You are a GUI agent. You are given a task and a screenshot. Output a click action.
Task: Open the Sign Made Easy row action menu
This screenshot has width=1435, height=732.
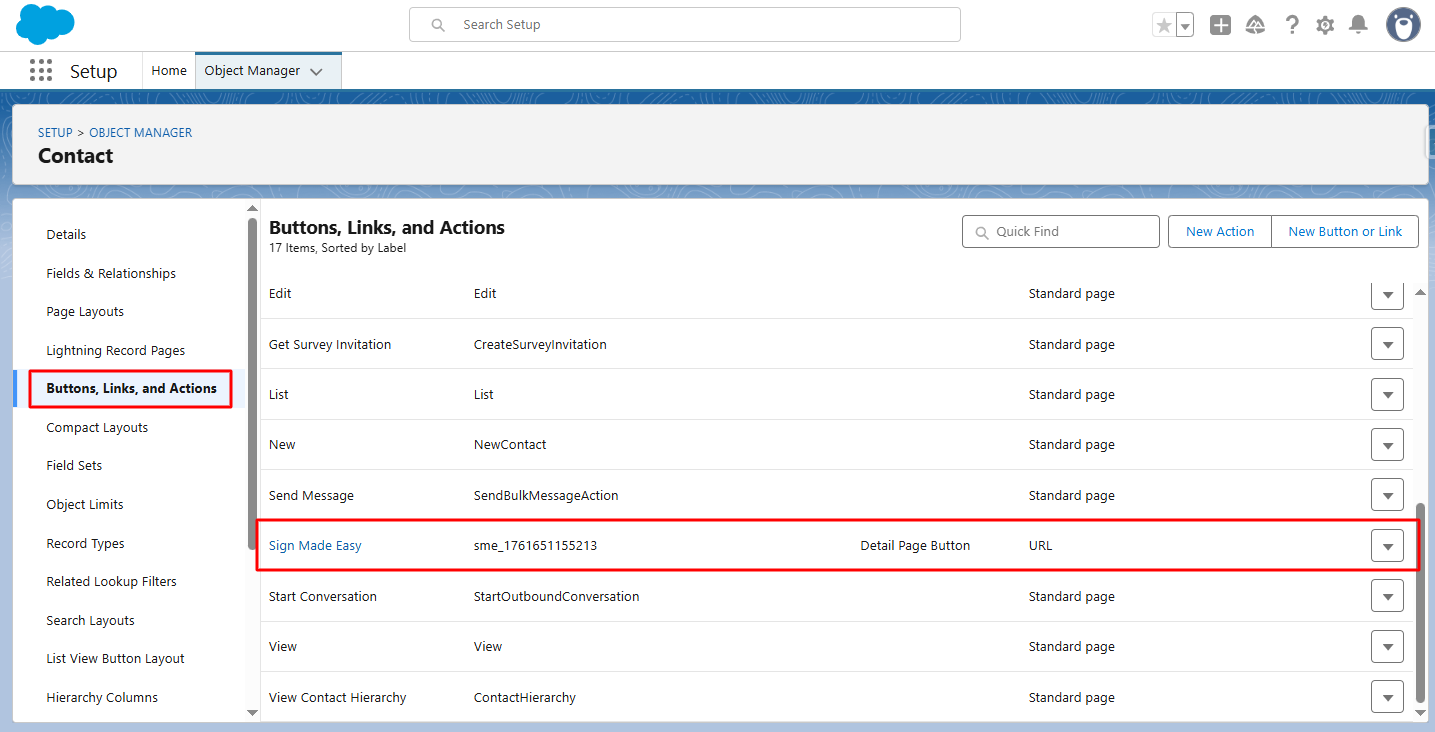1387,546
